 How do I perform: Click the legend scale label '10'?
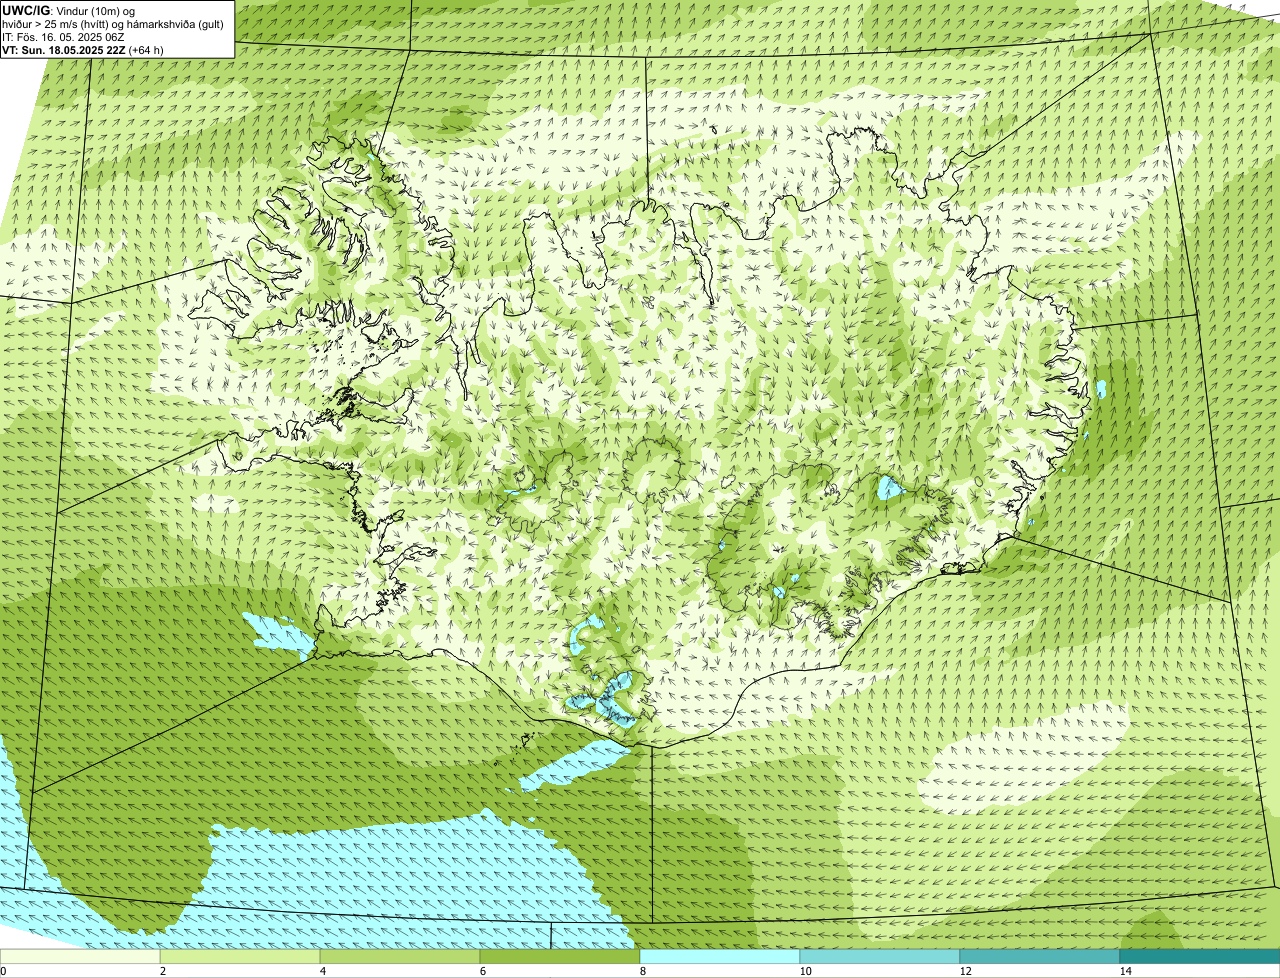pyautogui.click(x=805, y=971)
